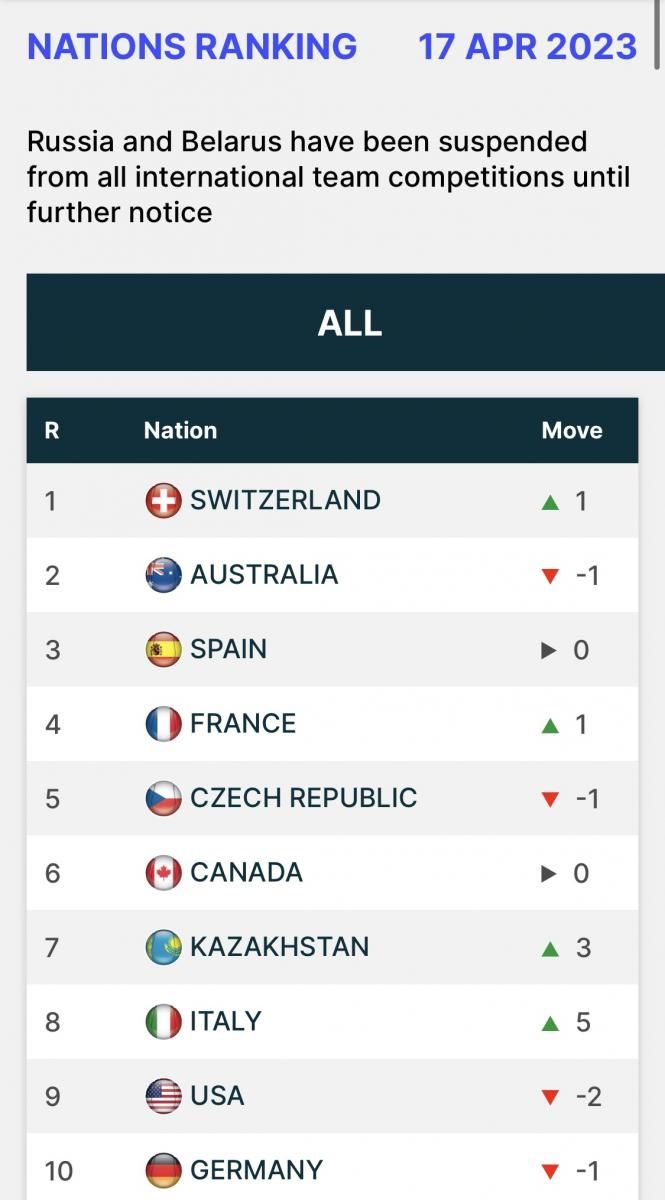Screen dimensions: 665x1200
Task: Click Spain's no-change arrow indicator
Action: 548,651
